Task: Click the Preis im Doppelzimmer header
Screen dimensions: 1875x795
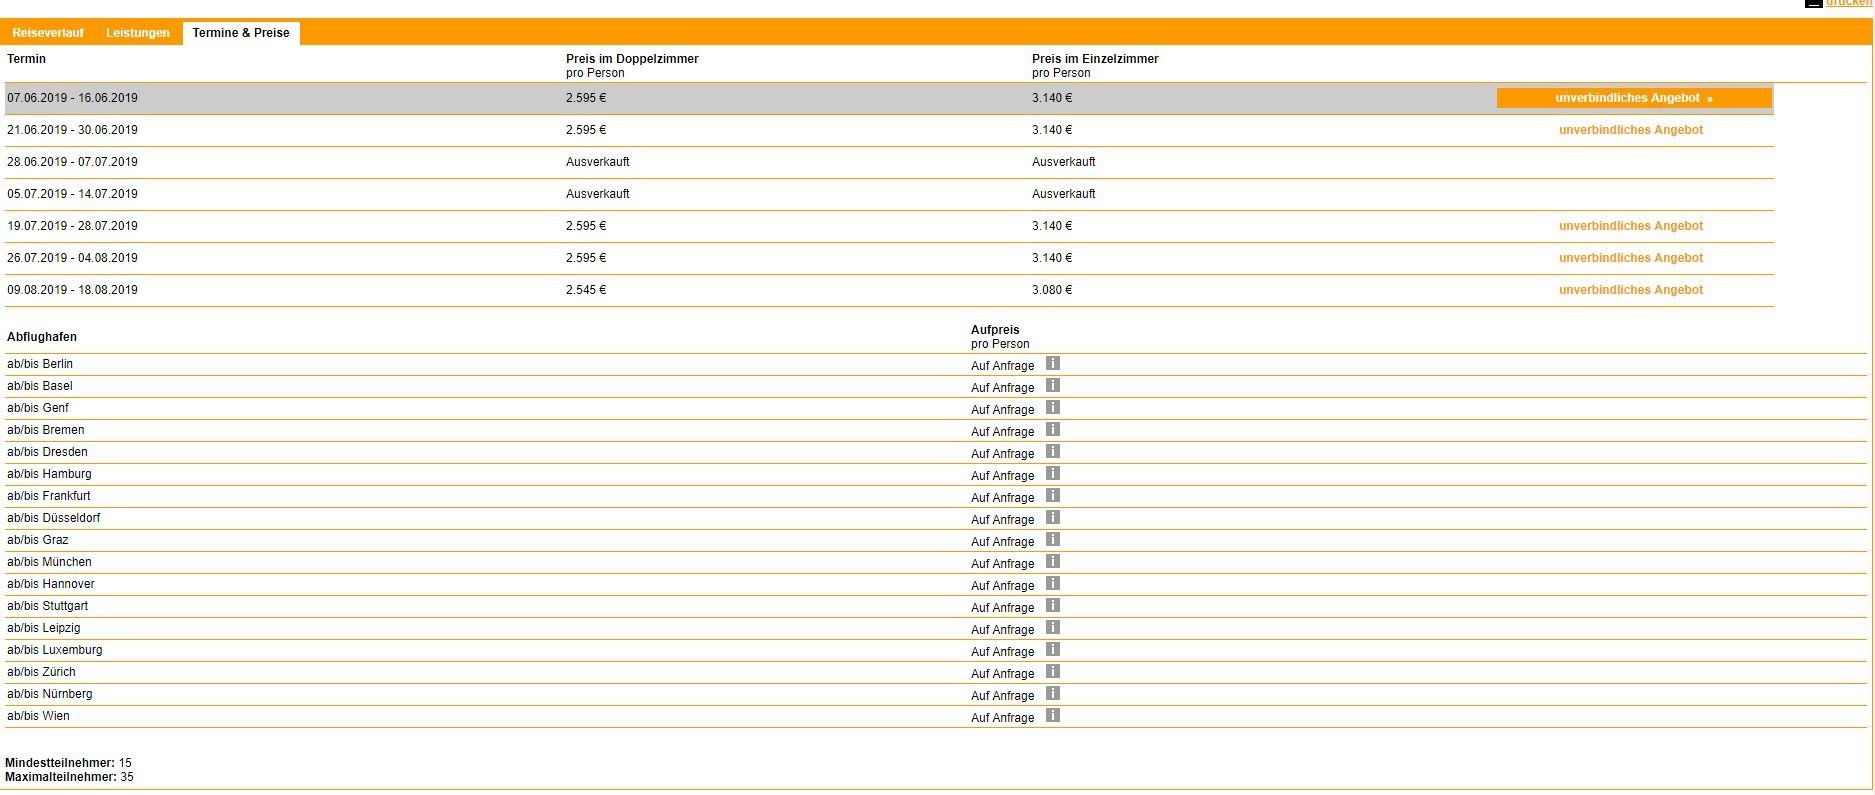Action: (632, 59)
